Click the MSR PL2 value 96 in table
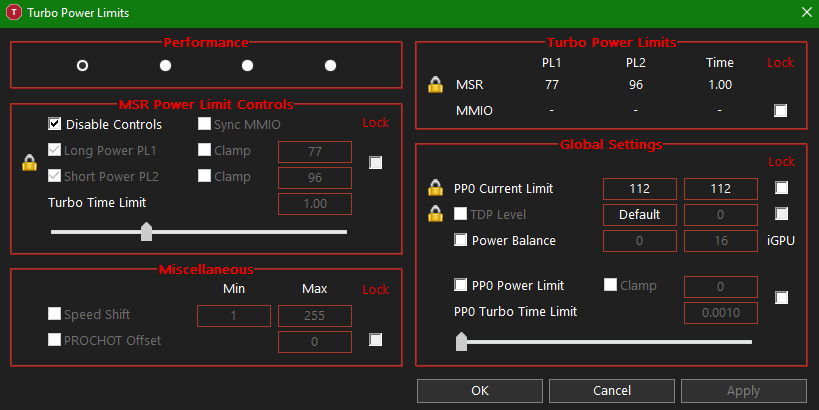Image resolution: width=819 pixels, height=410 pixels. tap(636, 85)
